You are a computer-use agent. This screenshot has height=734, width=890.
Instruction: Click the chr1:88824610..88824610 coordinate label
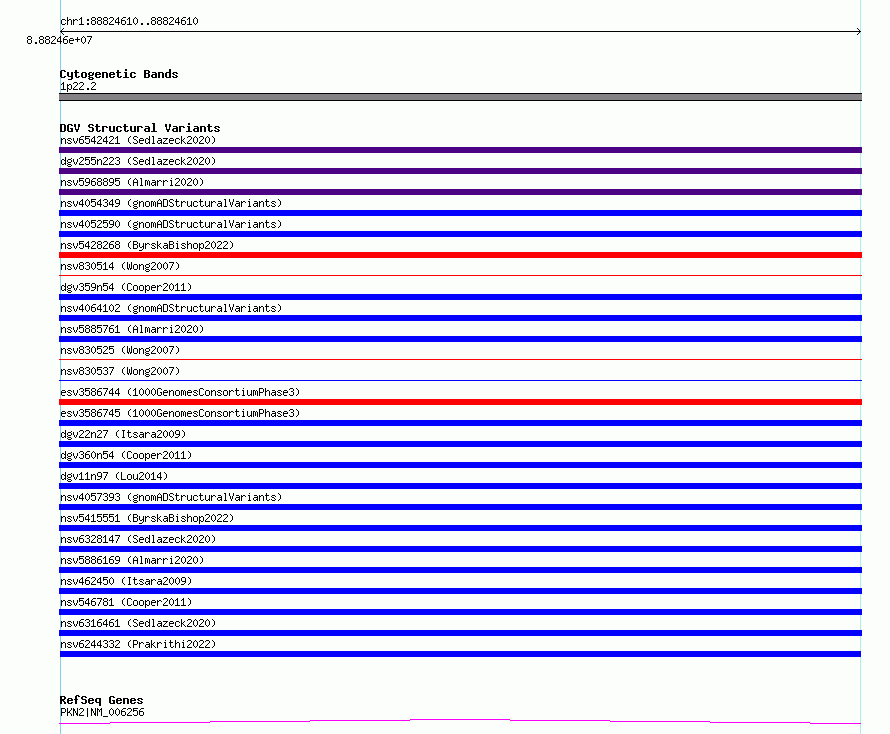click(x=129, y=21)
